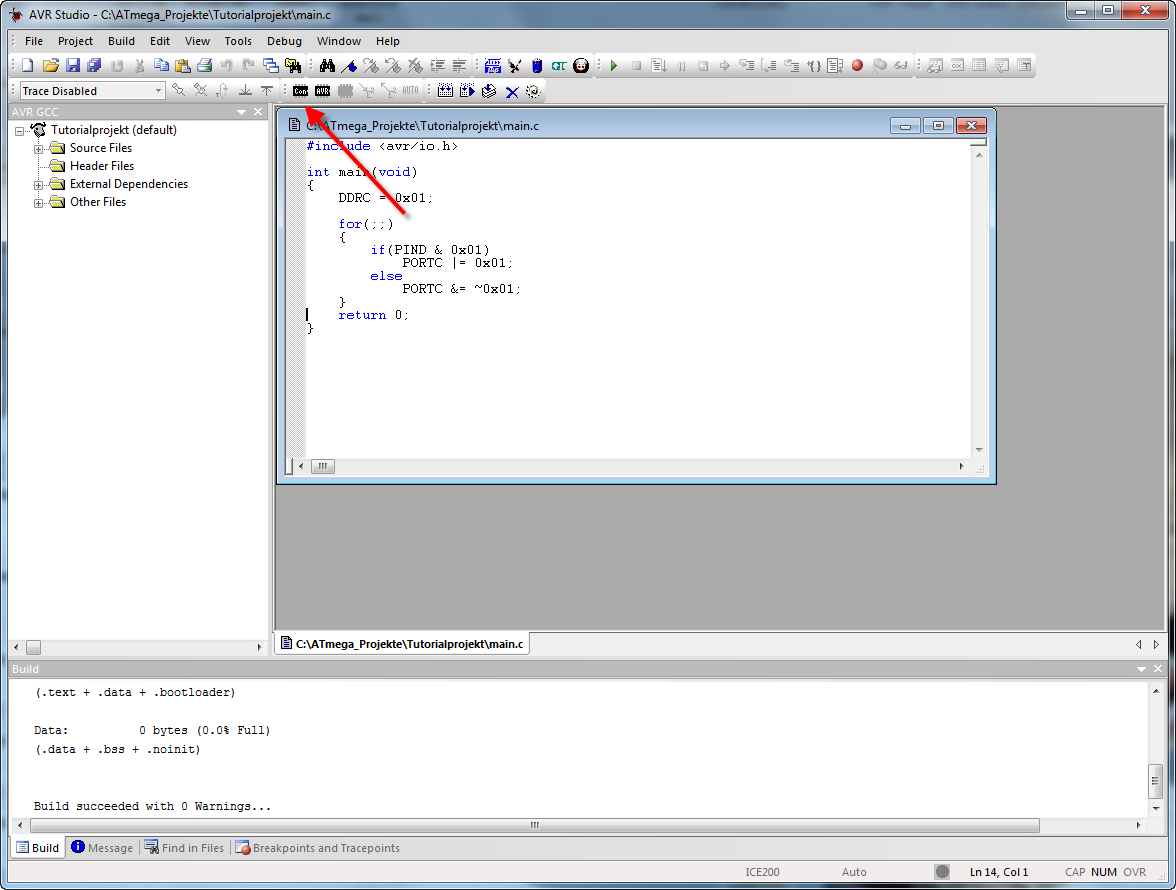Open the Debug menu
This screenshot has width=1176, height=890.
click(x=284, y=41)
